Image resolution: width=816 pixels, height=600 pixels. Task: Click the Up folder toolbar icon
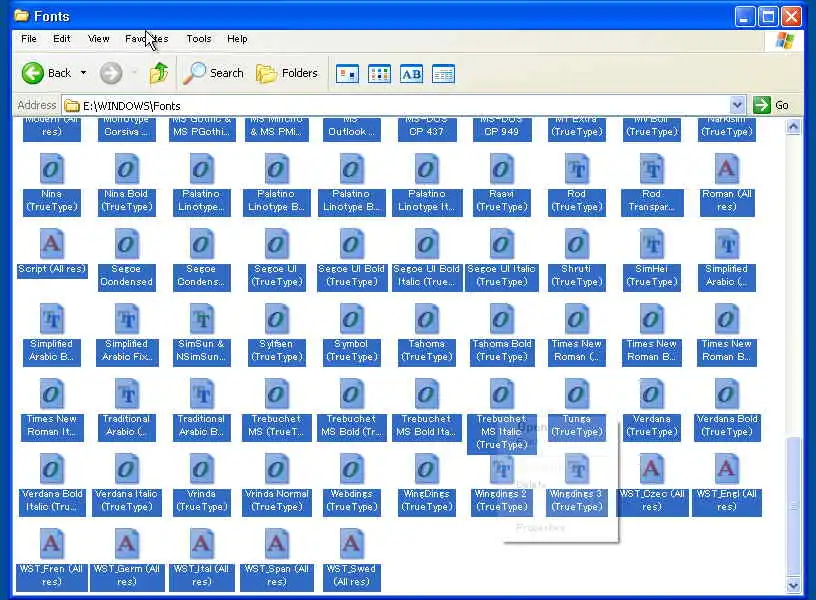click(158, 73)
